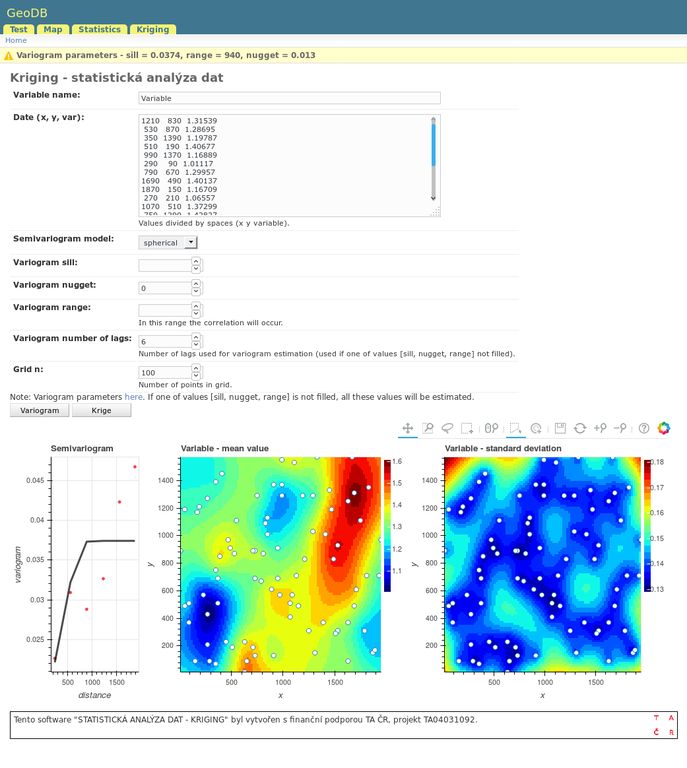Reset the plot view
Image resolution: width=687 pixels, height=768 pixels.
click(579, 428)
